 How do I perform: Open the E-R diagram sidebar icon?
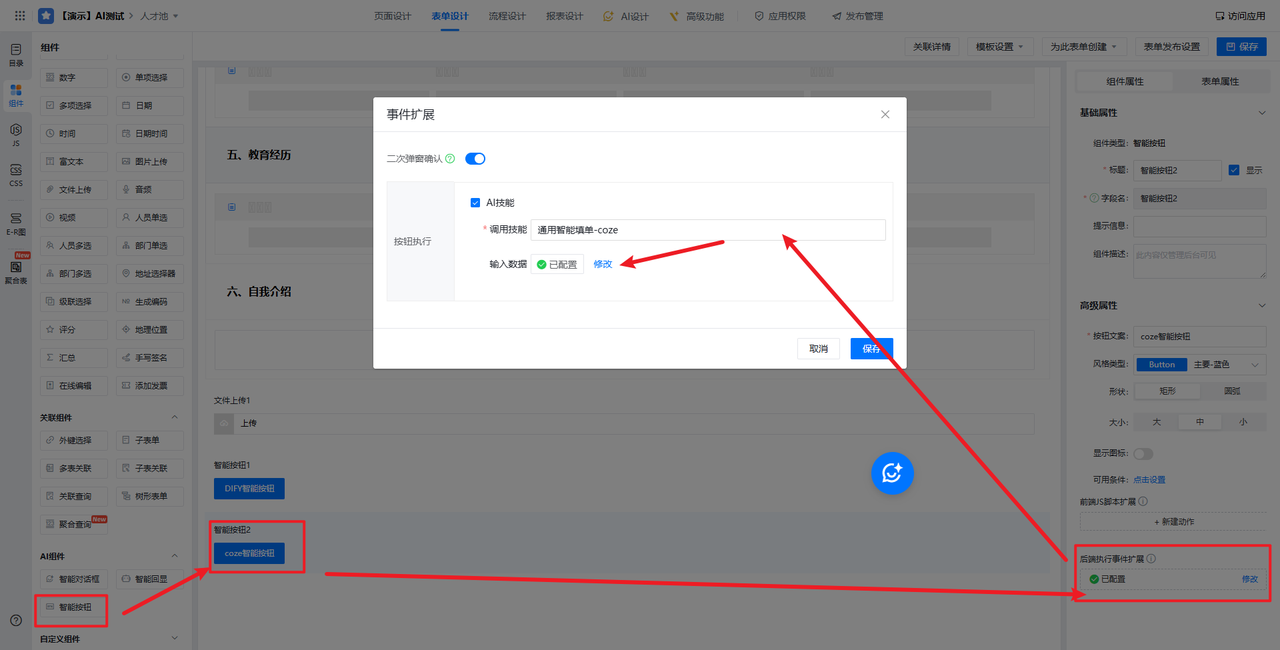[x=16, y=222]
